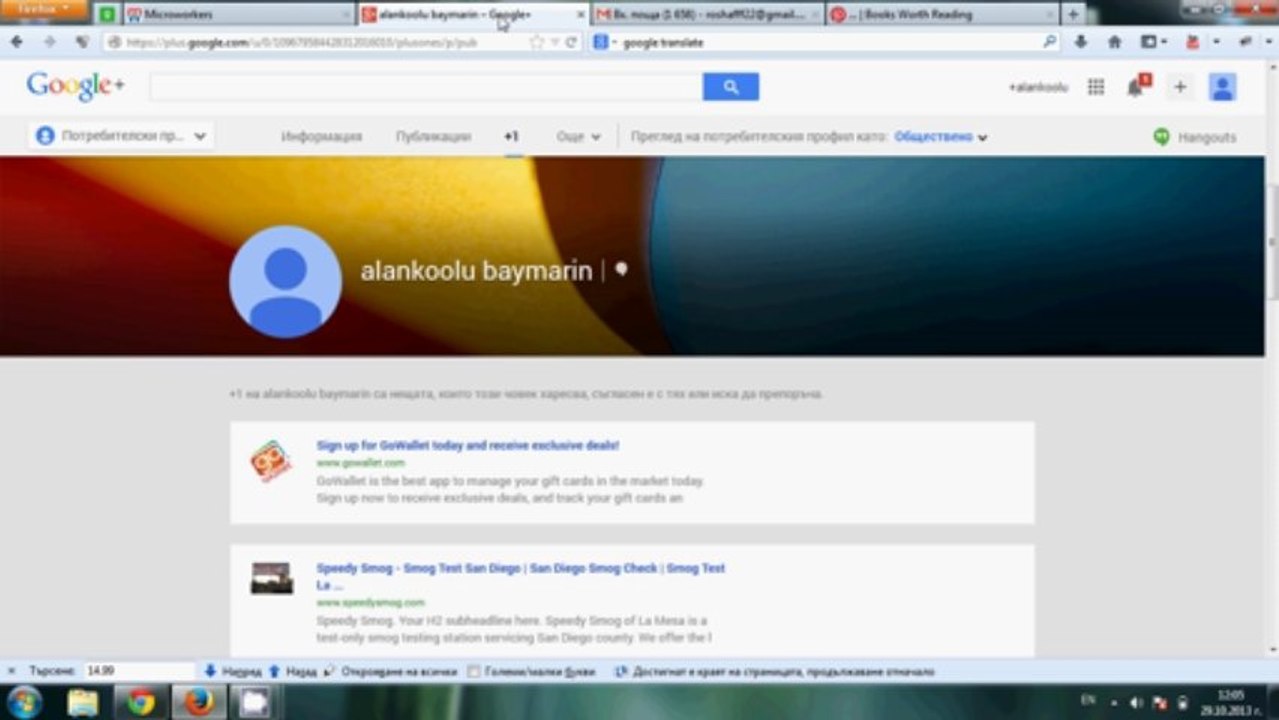Open the www.speedysmog.com link
The height and width of the screenshot is (720, 1279).
coord(371,603)
